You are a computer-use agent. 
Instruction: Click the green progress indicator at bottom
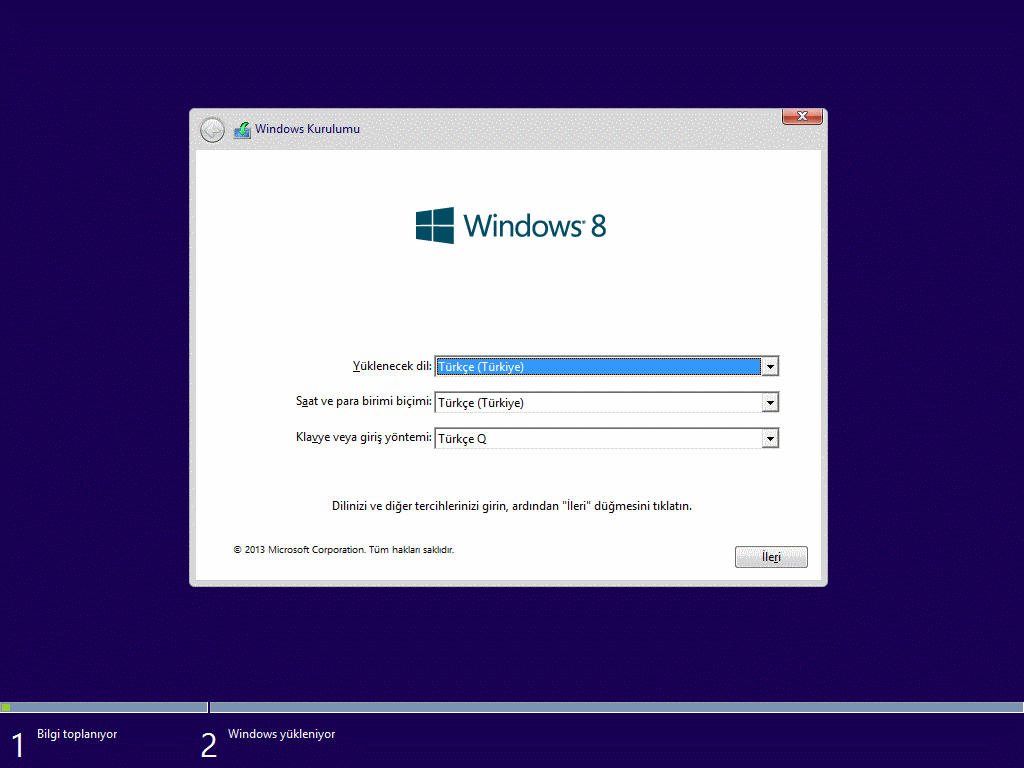pyautogui.click(x=6, y=707)
